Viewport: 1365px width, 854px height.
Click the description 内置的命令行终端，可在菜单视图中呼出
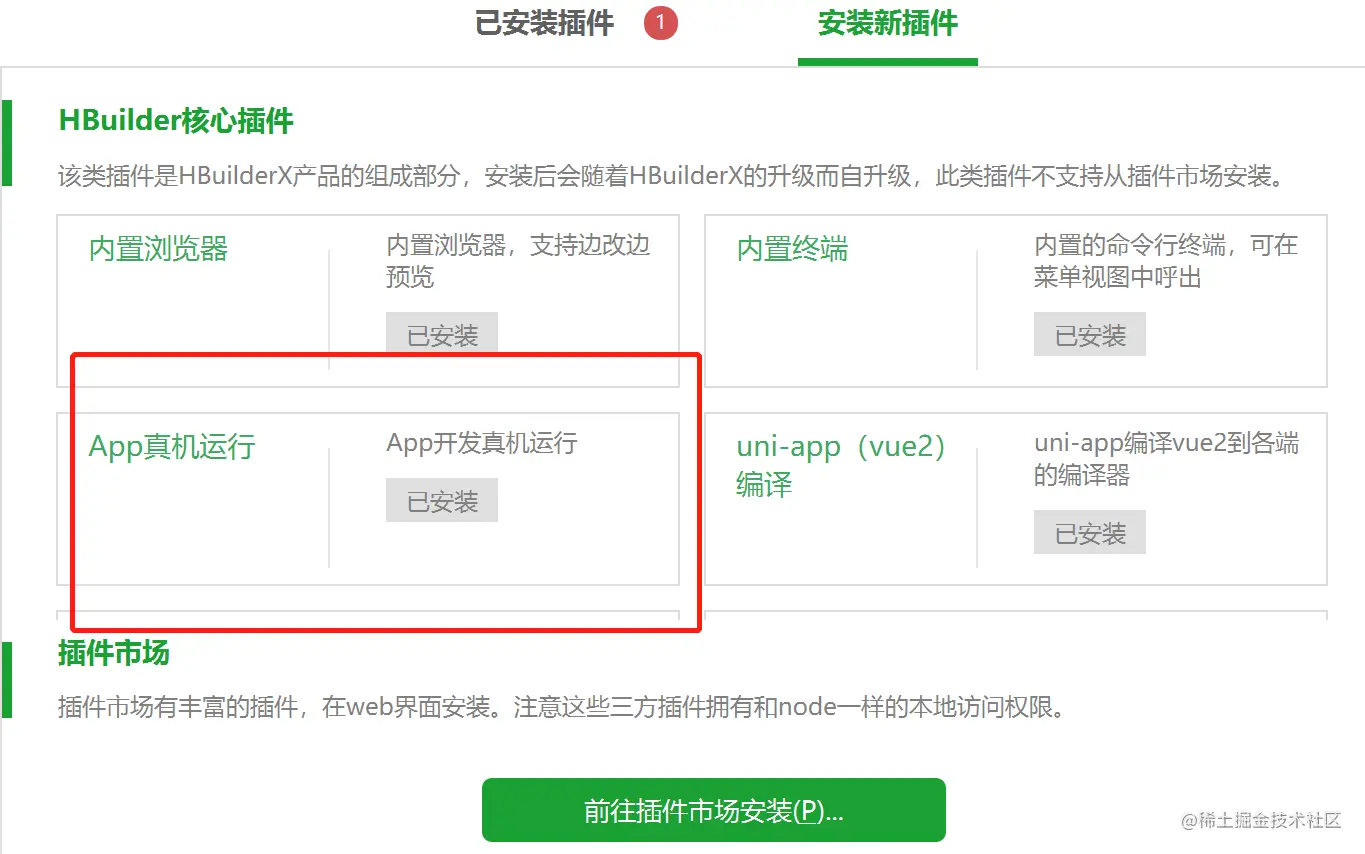pos(1166,260)
